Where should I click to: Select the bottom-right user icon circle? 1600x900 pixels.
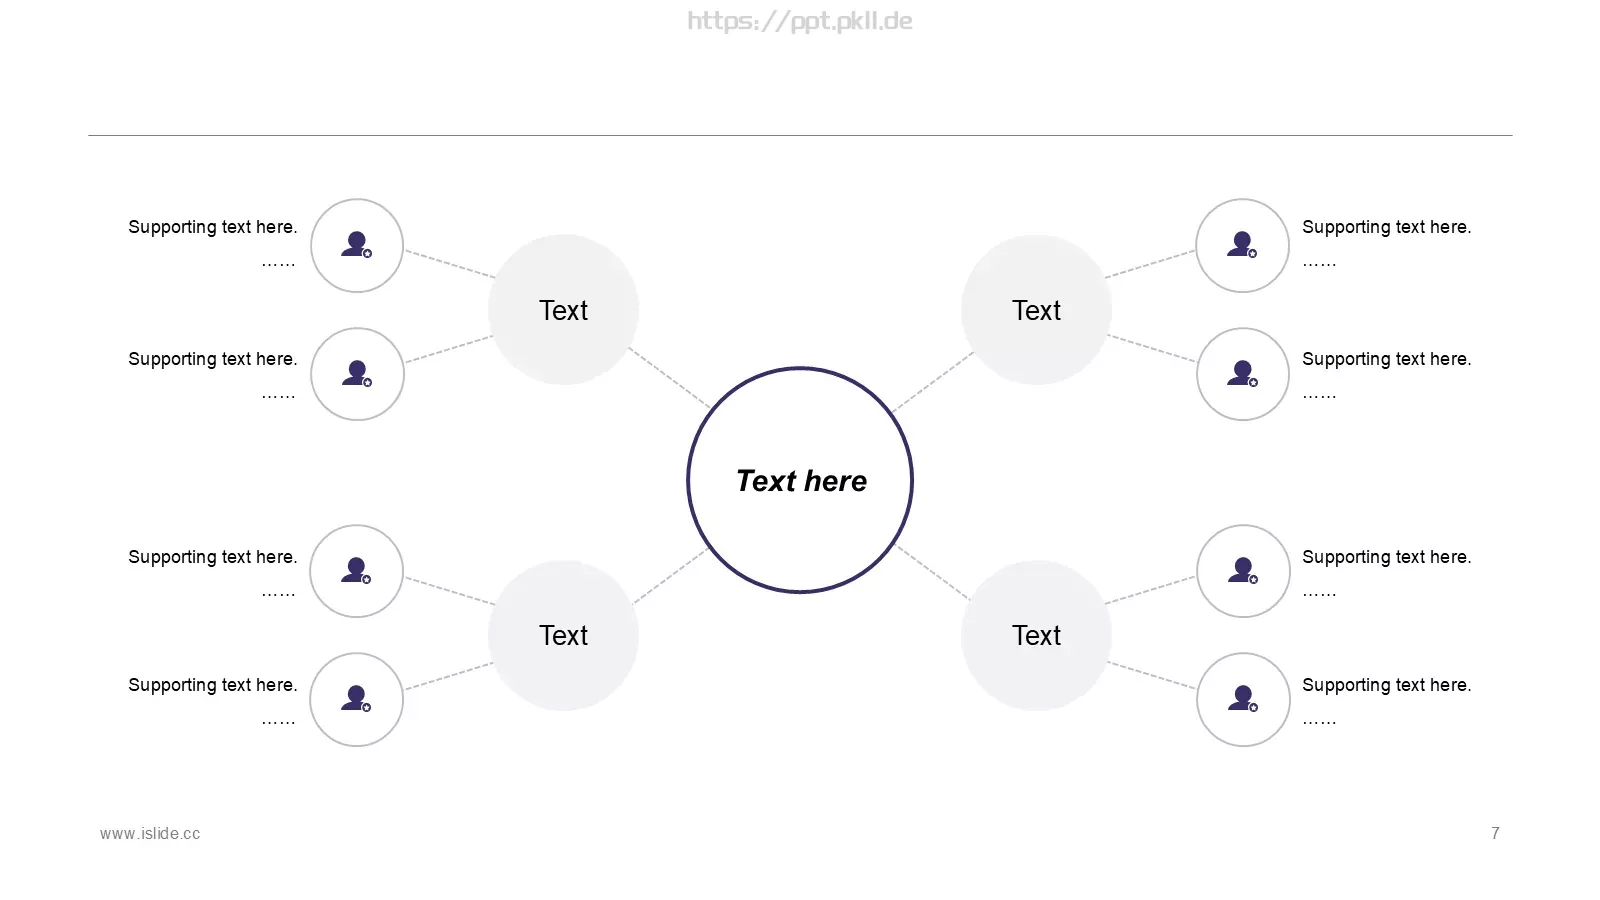click(1243, 699)
